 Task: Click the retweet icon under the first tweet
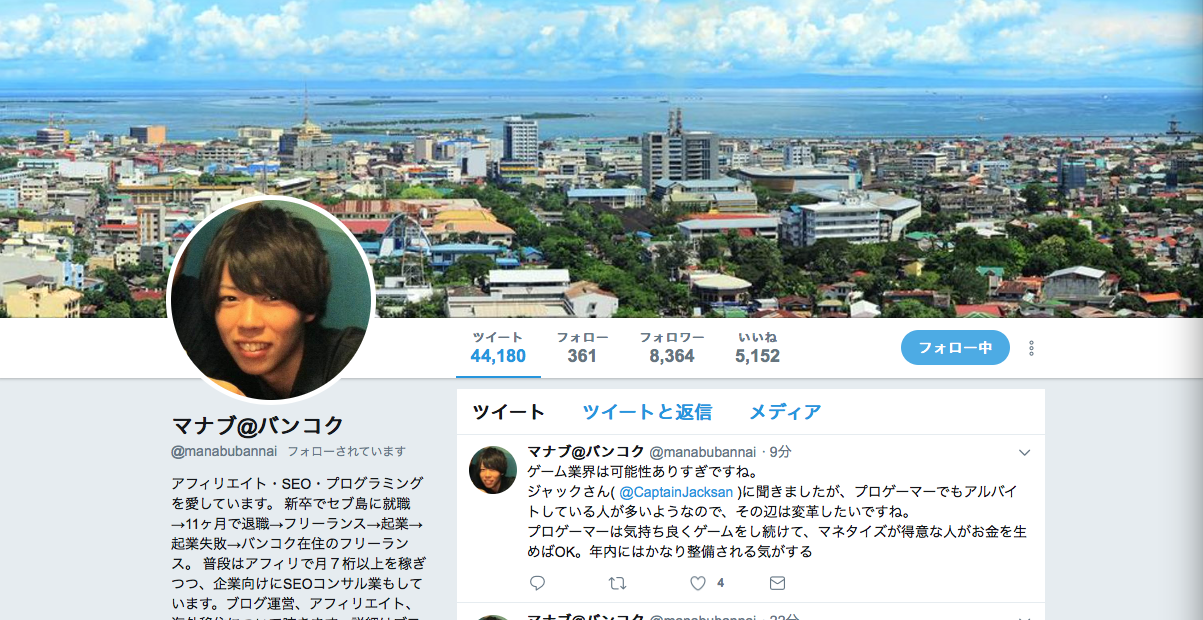point(617,583)
